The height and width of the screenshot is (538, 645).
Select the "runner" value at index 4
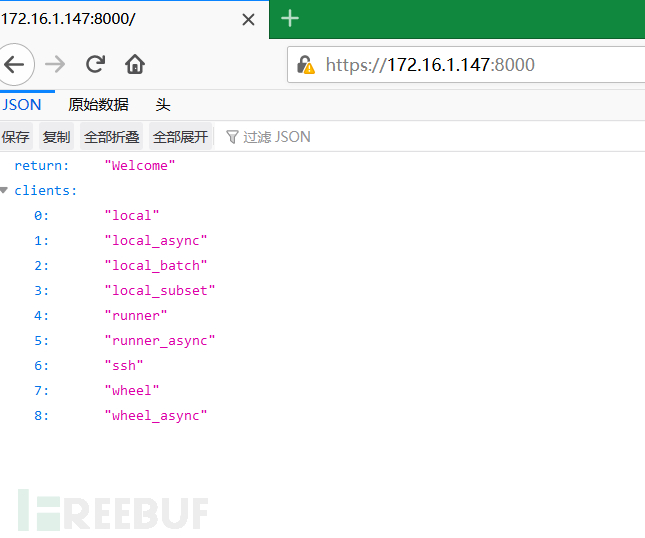(x=136, y=315)
